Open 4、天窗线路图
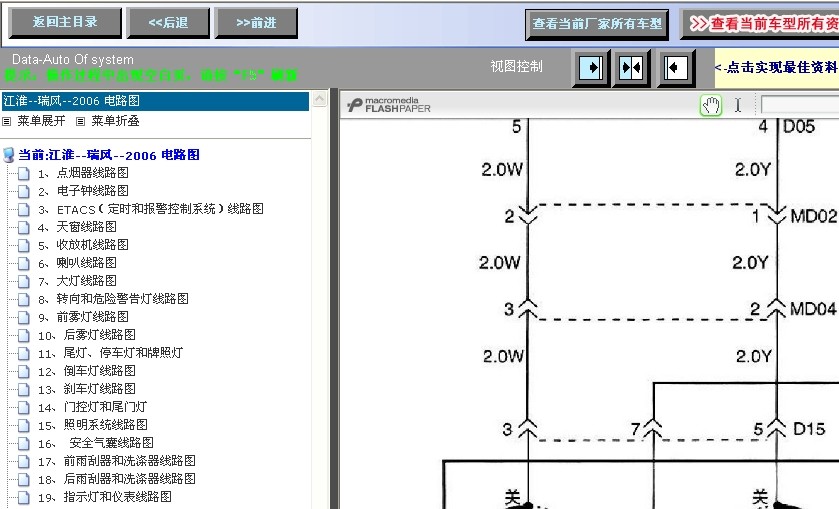This screenshot has width=839, height=509. (77, 227)
